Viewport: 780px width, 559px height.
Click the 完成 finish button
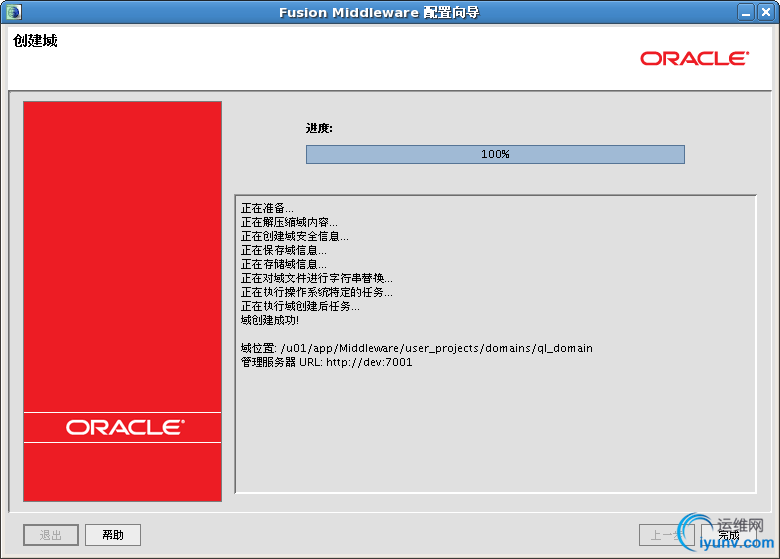coord(728,535)
